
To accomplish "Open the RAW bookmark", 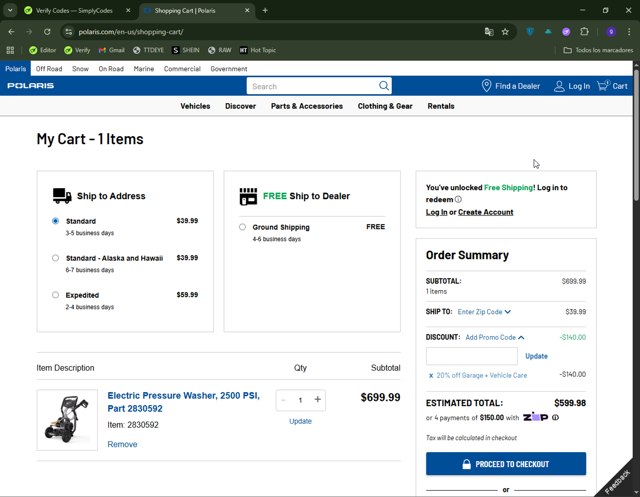I will click(220, 50).
